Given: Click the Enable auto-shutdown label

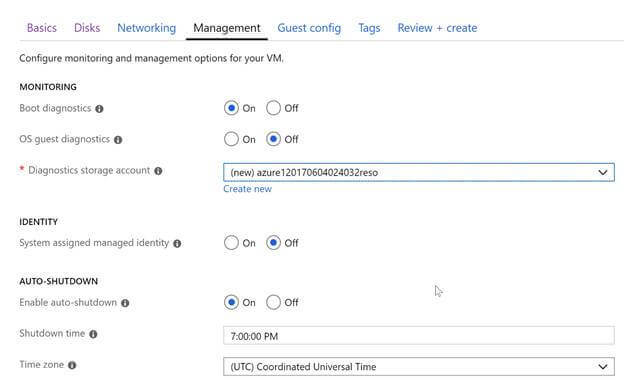Looking at the screenshot, I should [68, 302].
